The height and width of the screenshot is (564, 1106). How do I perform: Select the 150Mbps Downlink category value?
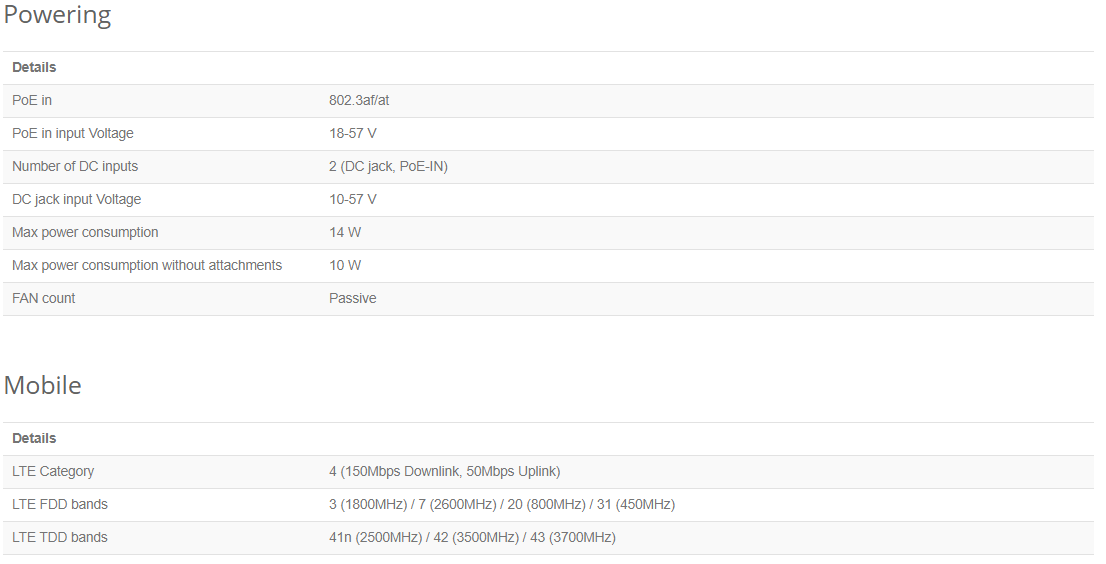(444, 472)
